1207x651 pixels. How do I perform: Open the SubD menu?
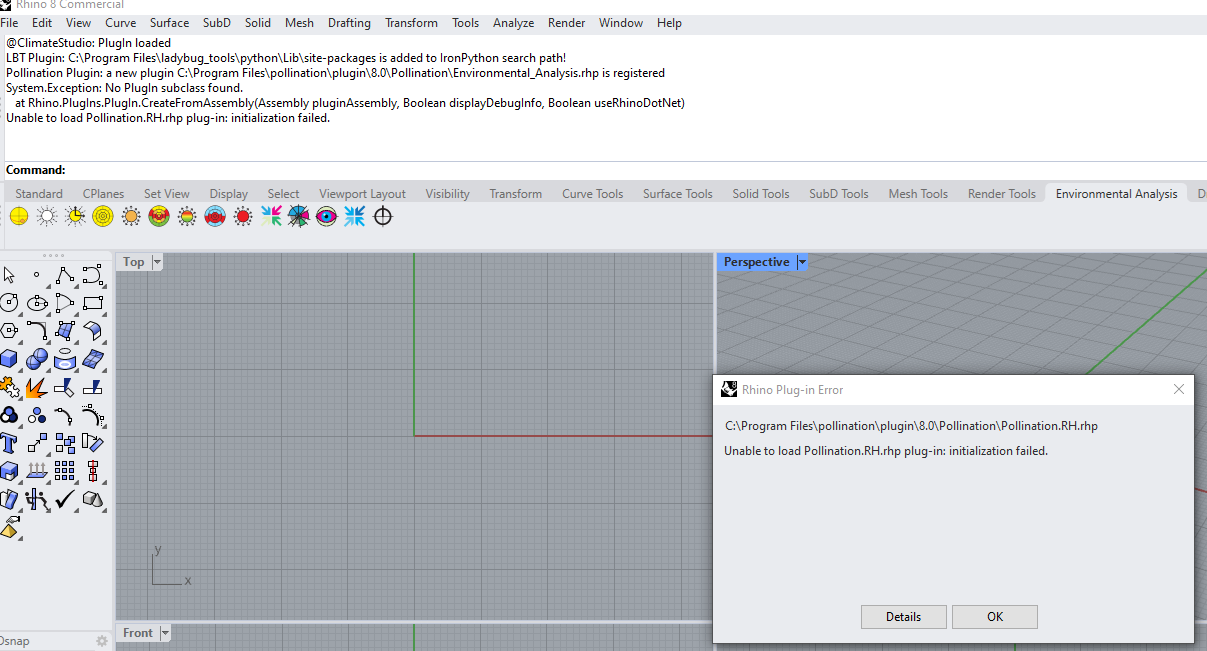pyautogui.click(x=216, y=23)
